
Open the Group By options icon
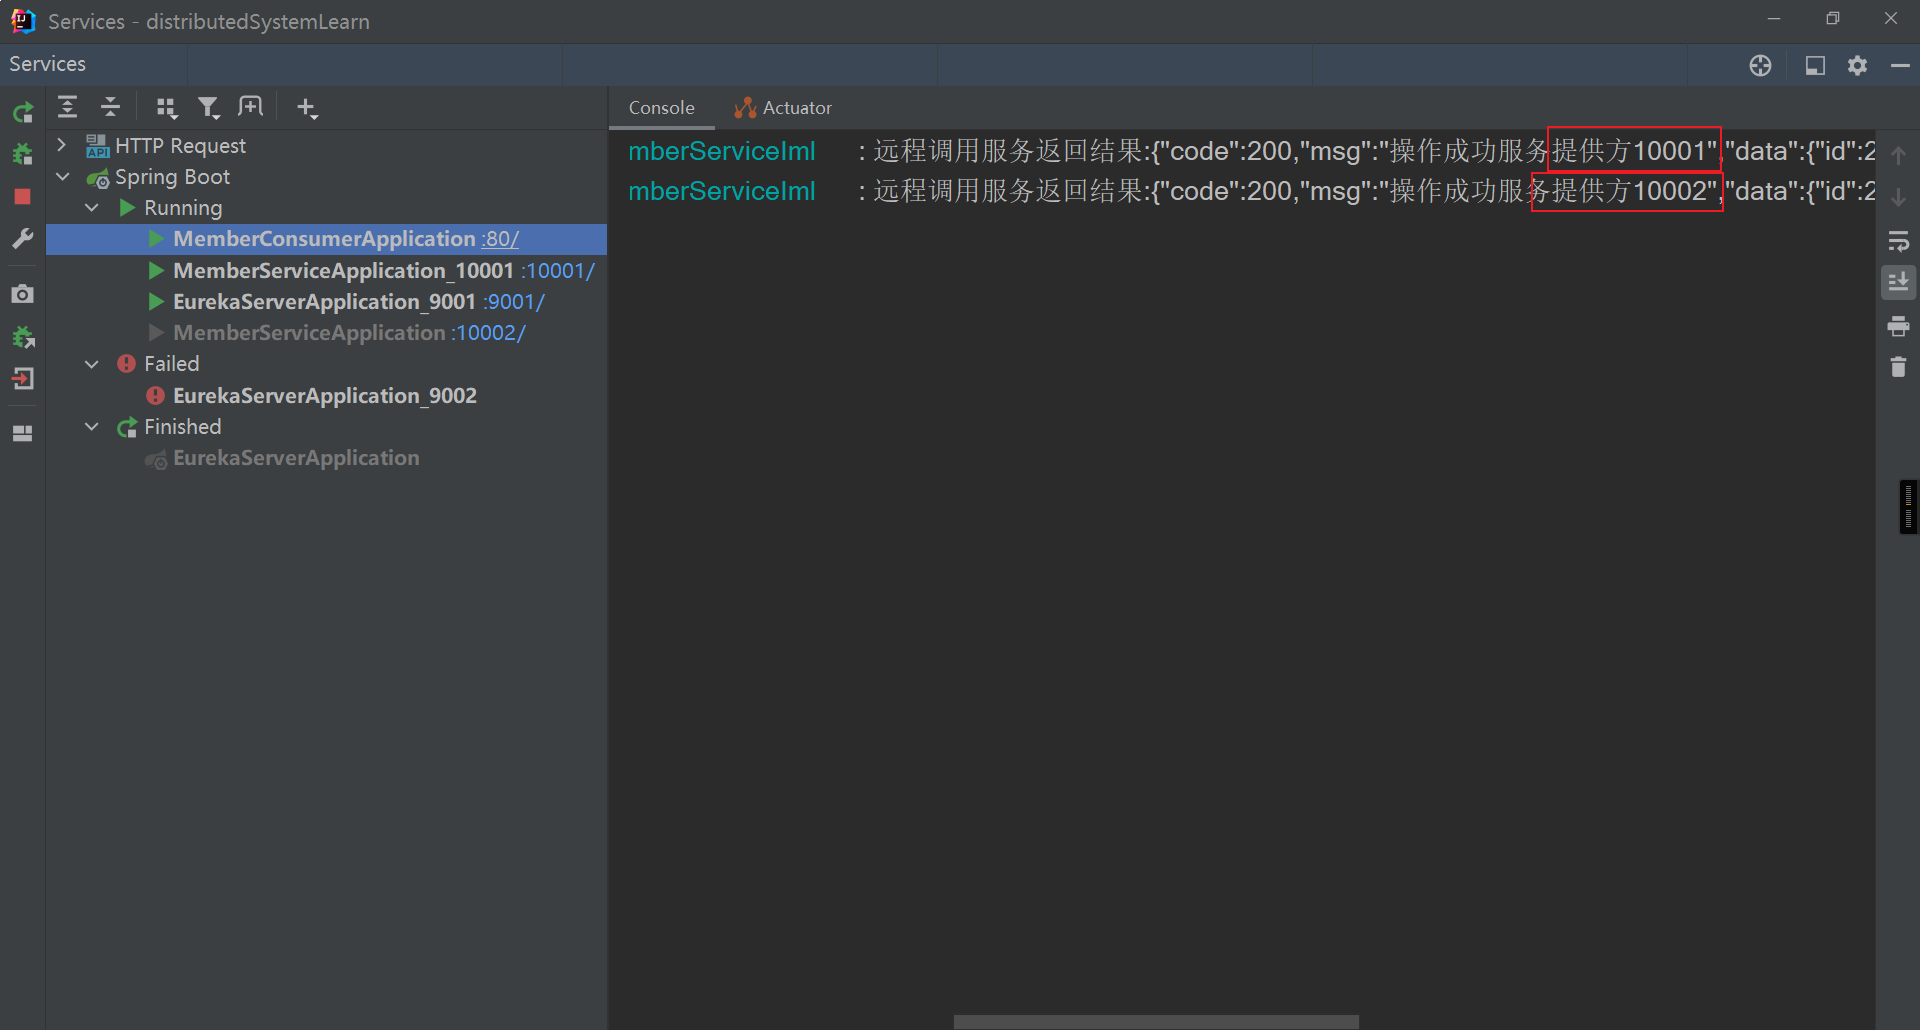(x=166, y=108)
